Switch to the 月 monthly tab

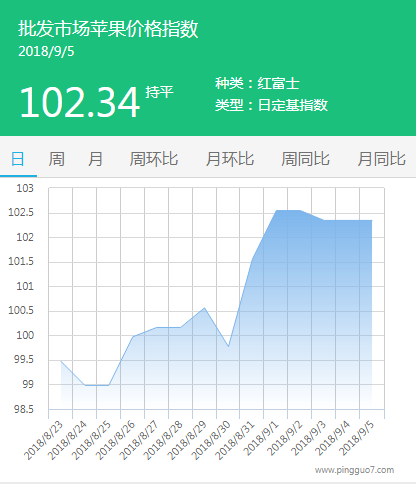pos(95,159)
